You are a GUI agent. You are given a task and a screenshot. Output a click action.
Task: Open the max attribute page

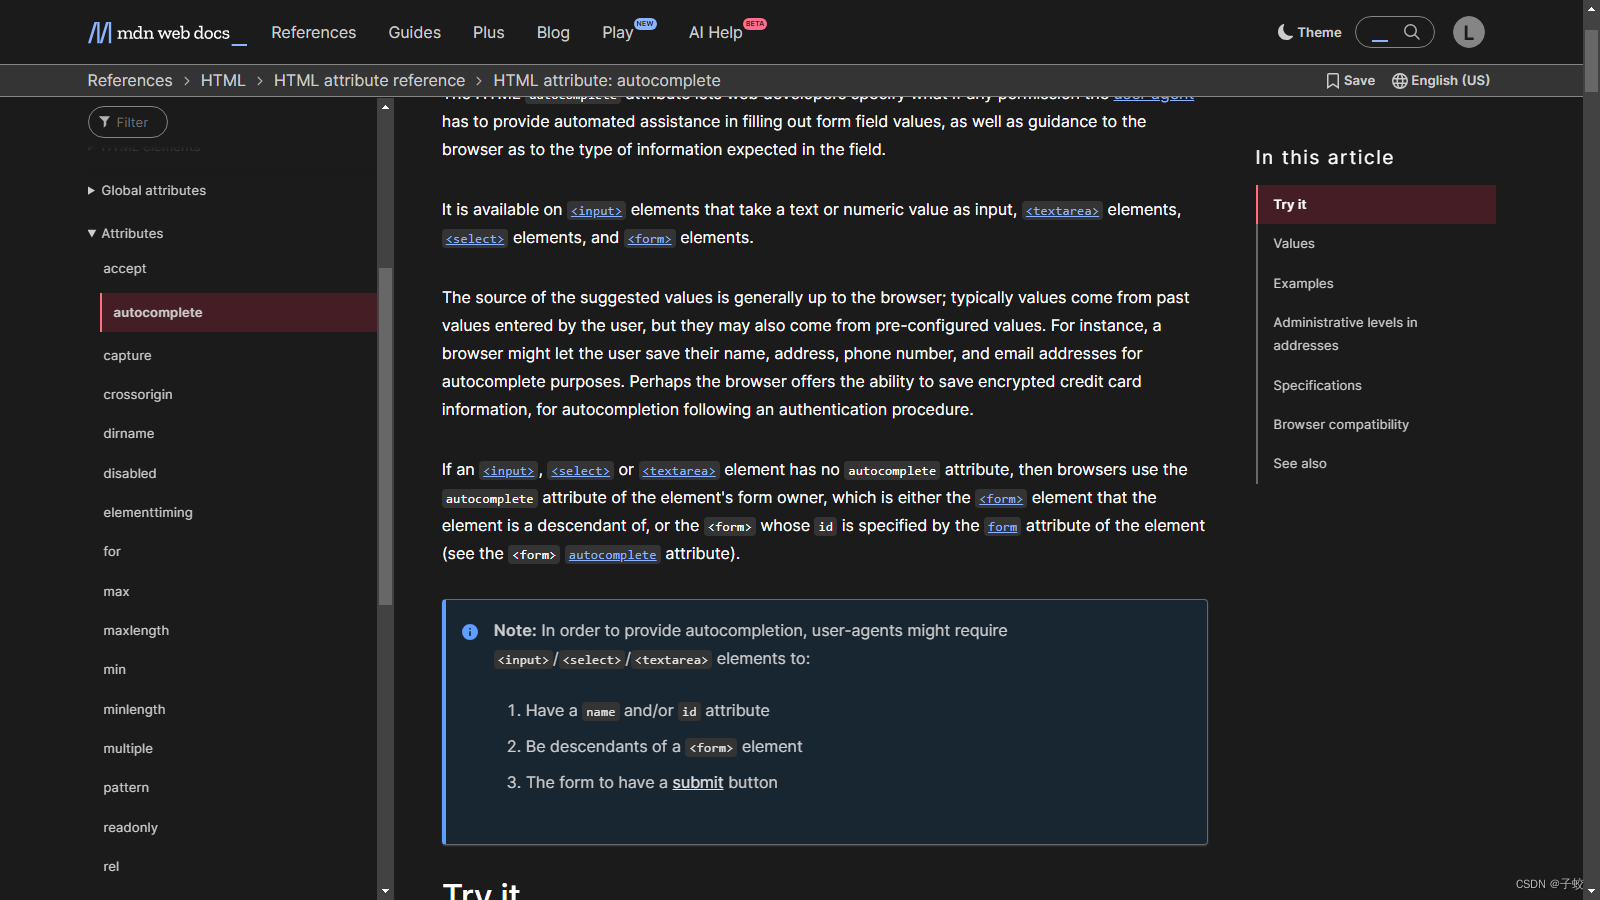click(x=116, y=591)
